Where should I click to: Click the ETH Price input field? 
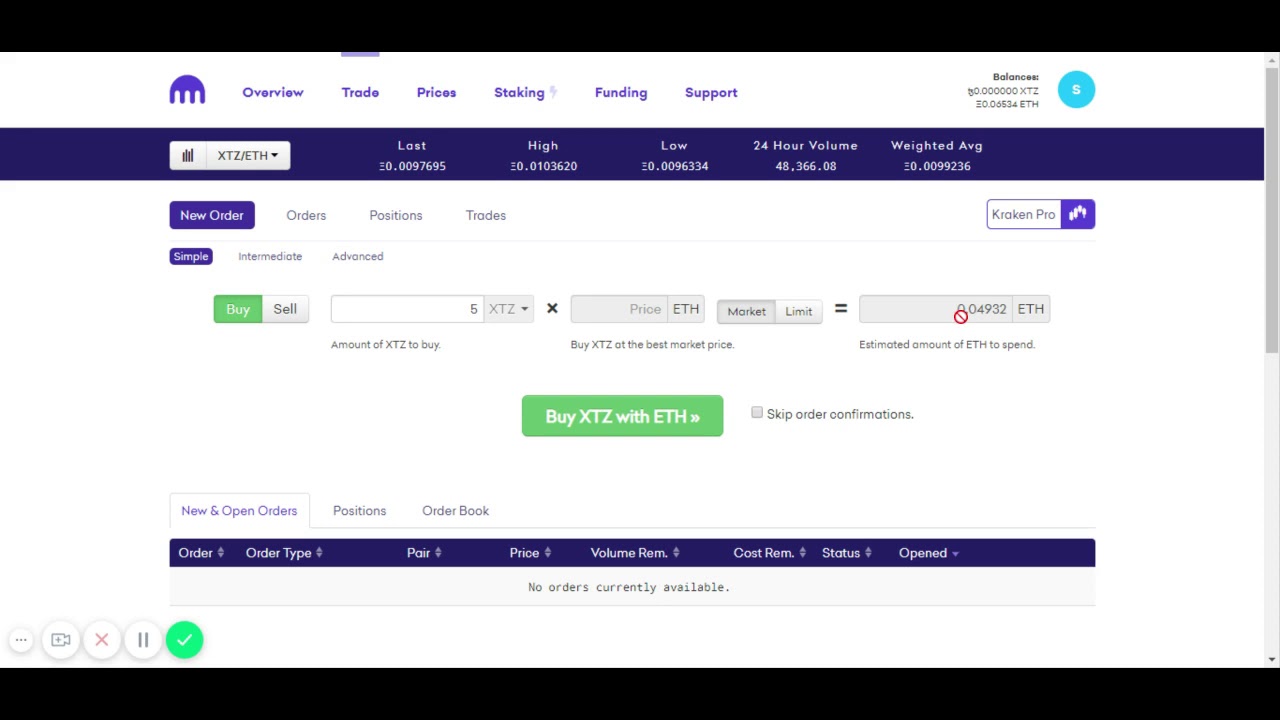[619, 309]
